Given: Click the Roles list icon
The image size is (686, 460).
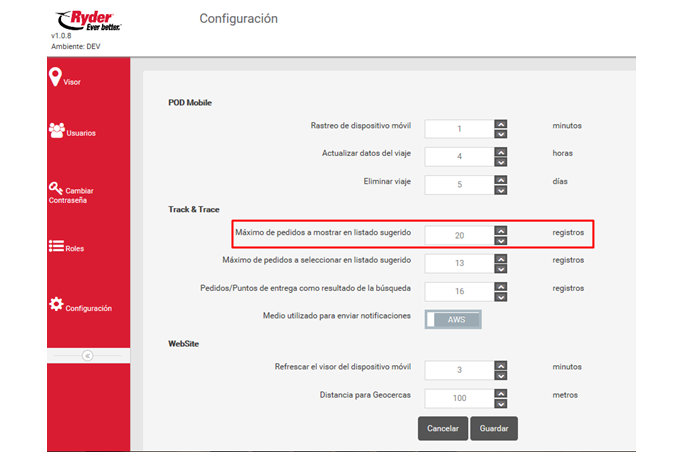Looking at the screenshot, I should (56, 246).
